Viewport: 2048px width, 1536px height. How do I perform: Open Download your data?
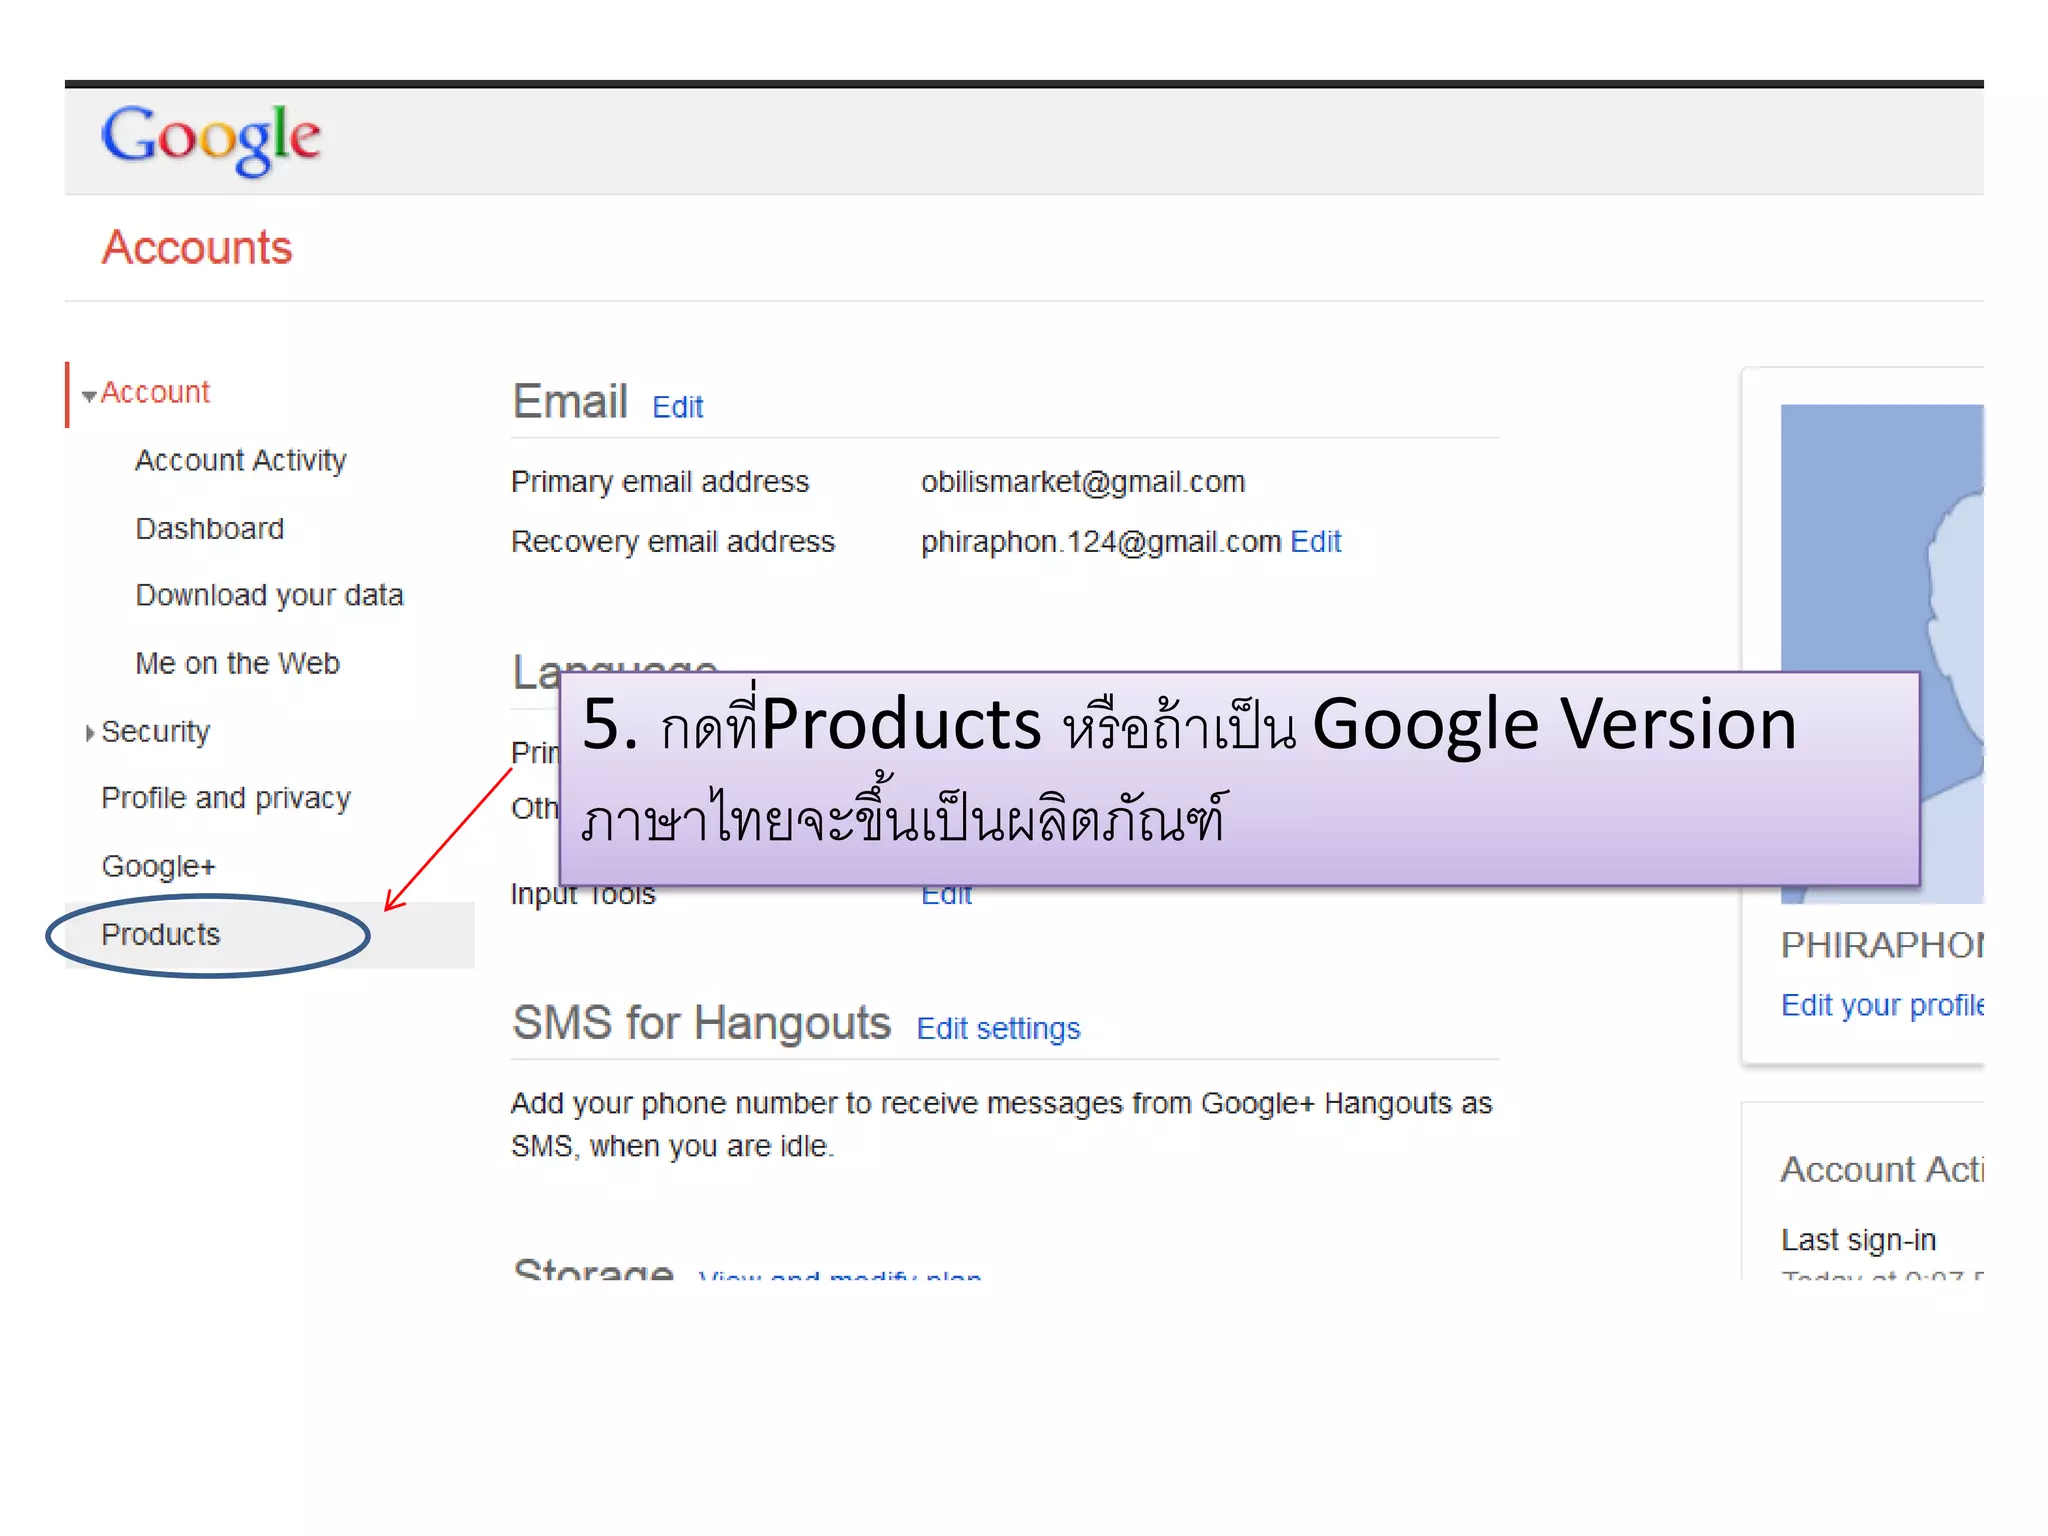click(269, 595)
